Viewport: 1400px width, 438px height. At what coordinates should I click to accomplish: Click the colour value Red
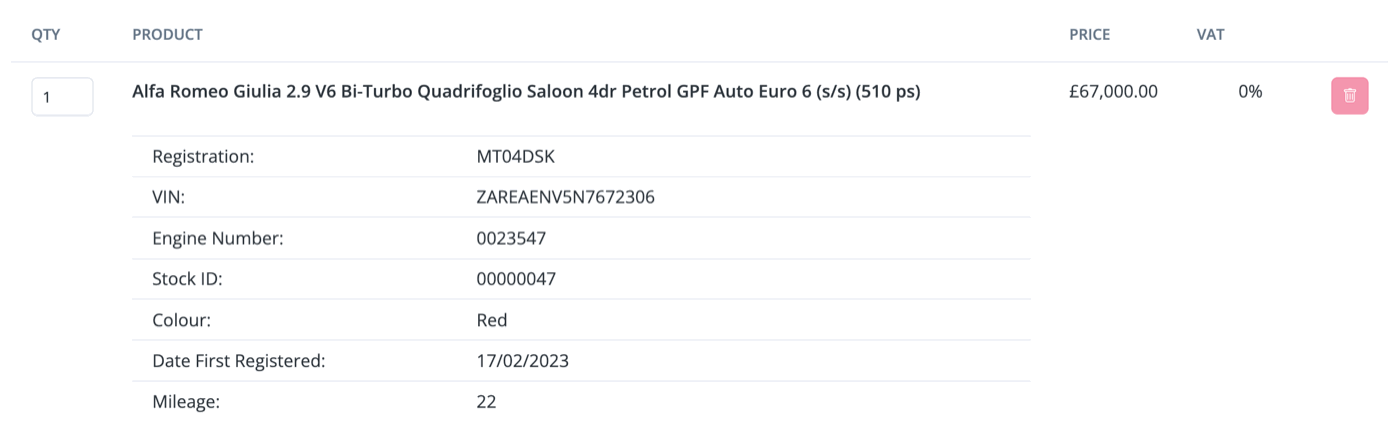[492, 320]
